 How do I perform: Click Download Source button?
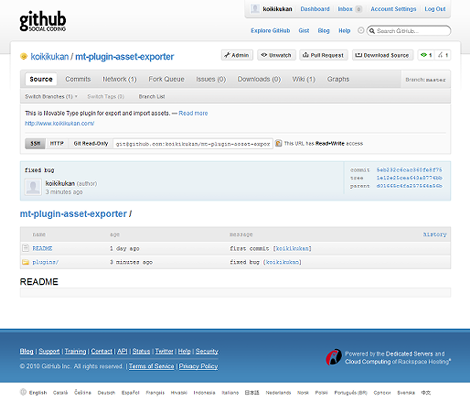pos(383,55)
